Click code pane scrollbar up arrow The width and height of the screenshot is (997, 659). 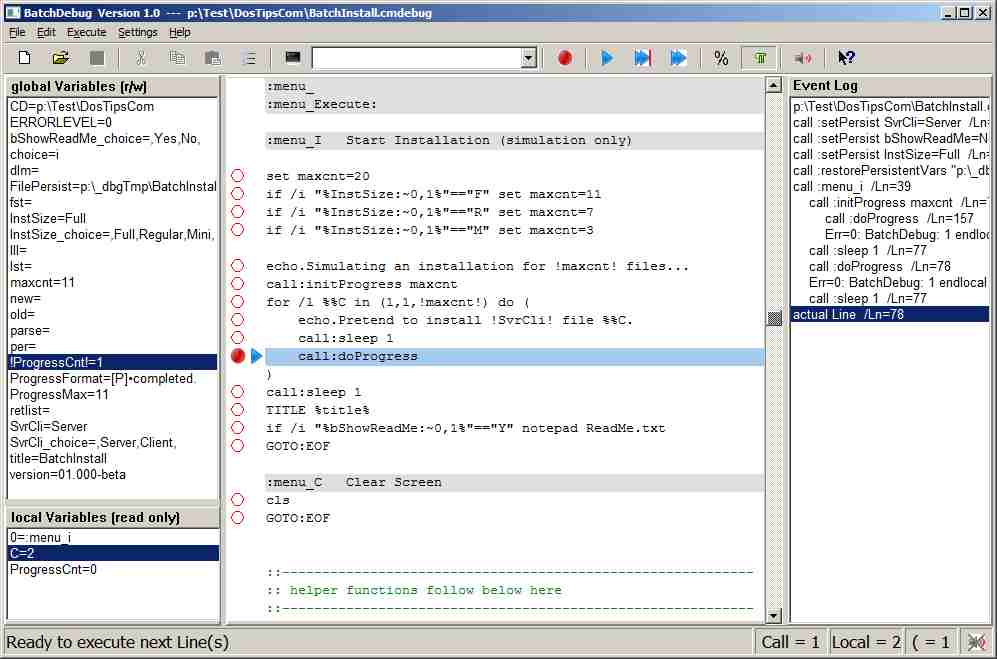[773, 85]
